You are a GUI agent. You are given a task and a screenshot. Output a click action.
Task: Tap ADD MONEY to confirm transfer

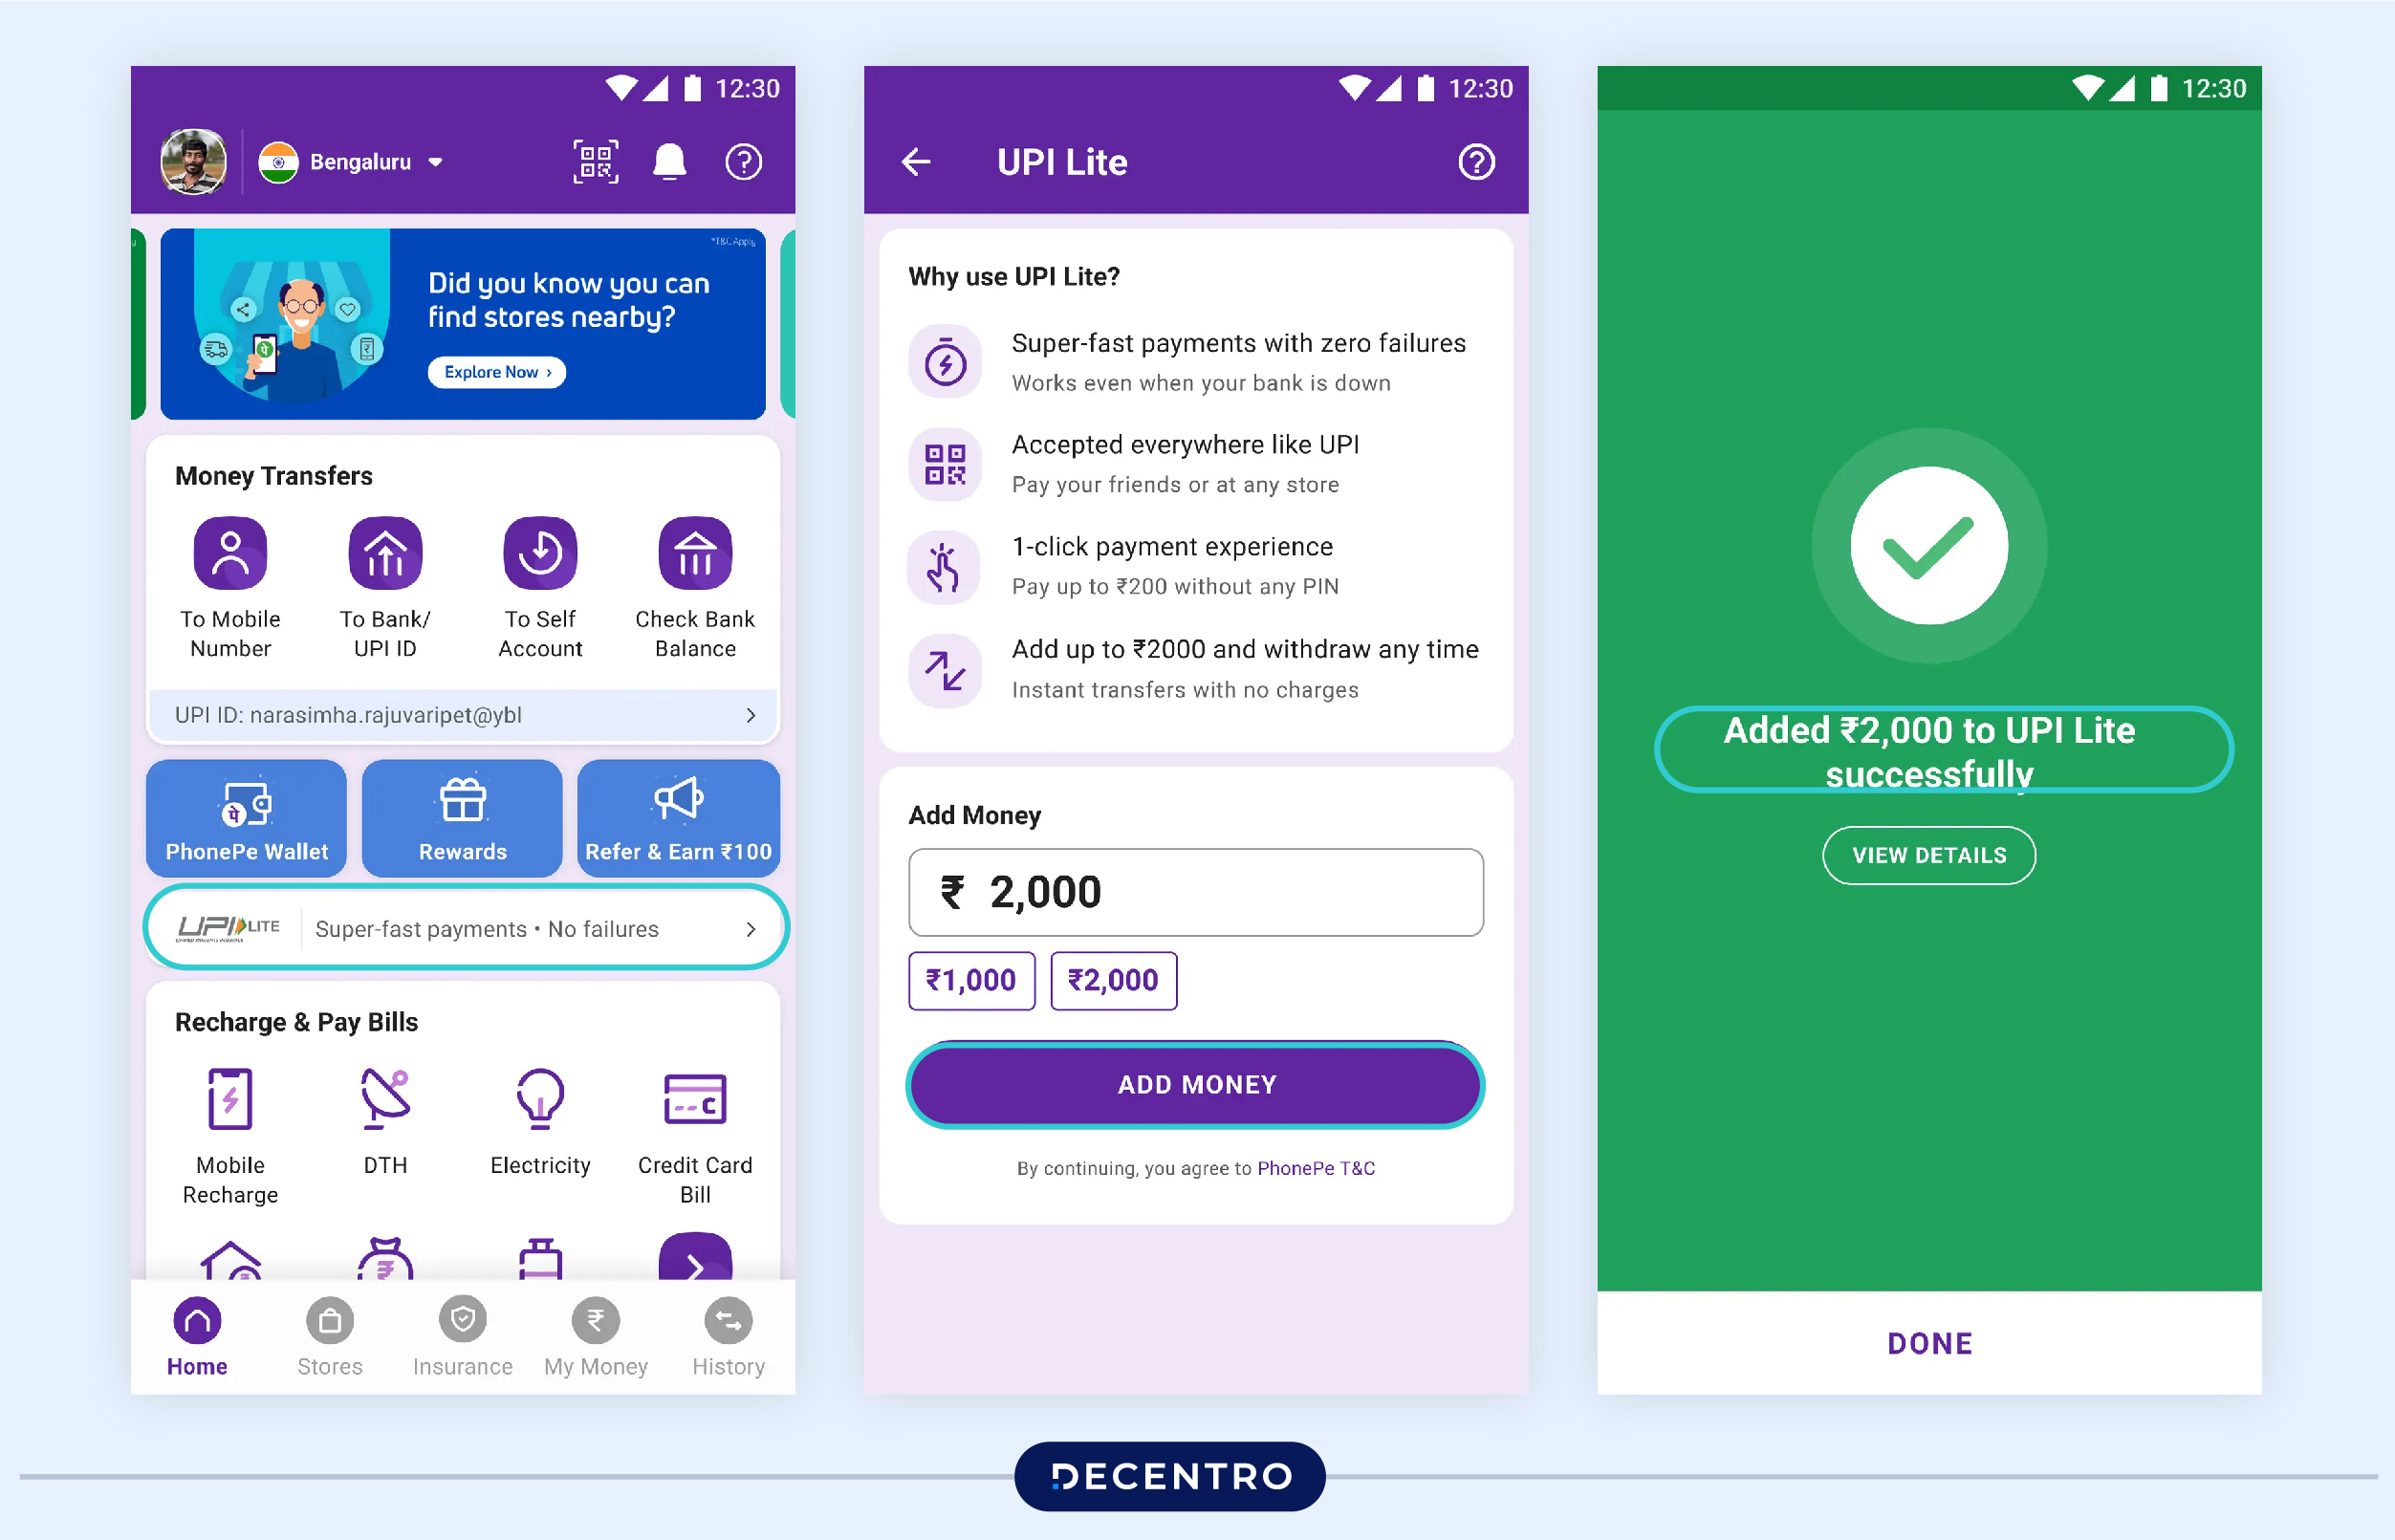click(x=1196, y=1084)
